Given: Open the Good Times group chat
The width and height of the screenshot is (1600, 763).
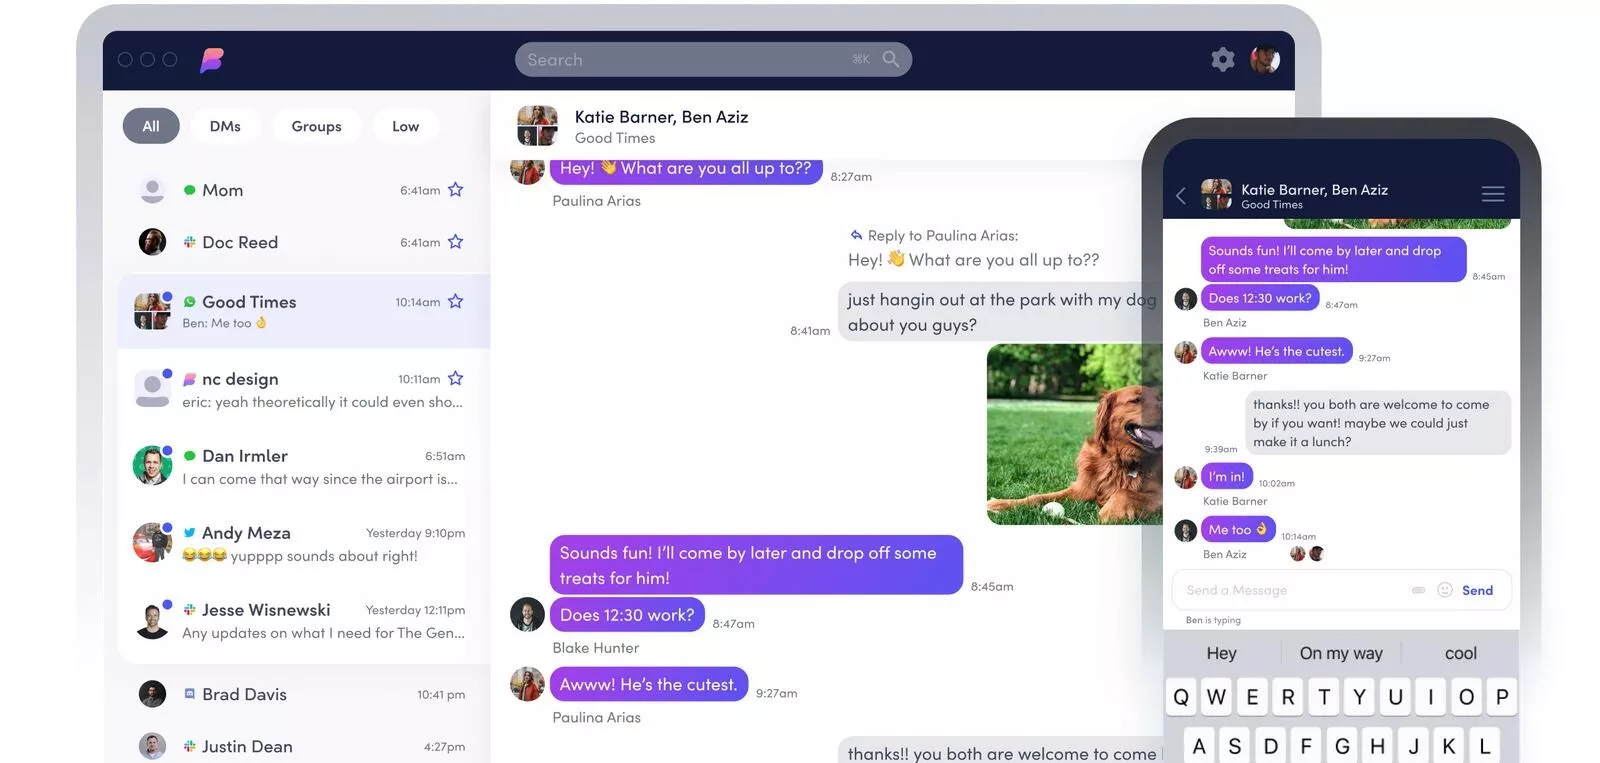Looking at the screenshot, I should tap(304, 311).
